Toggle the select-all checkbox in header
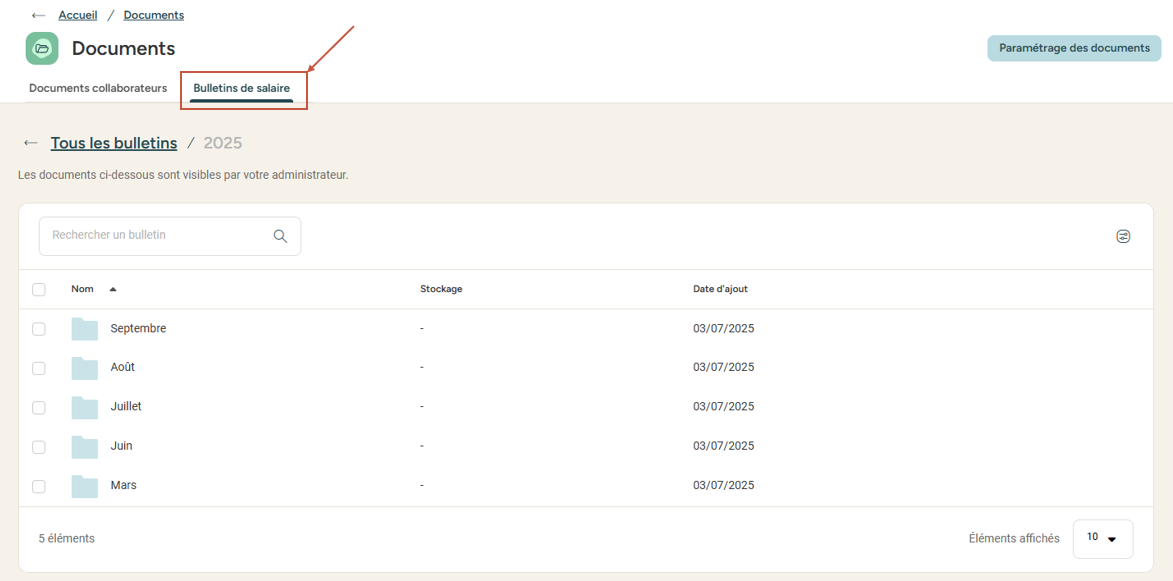 tap(39, 290)
